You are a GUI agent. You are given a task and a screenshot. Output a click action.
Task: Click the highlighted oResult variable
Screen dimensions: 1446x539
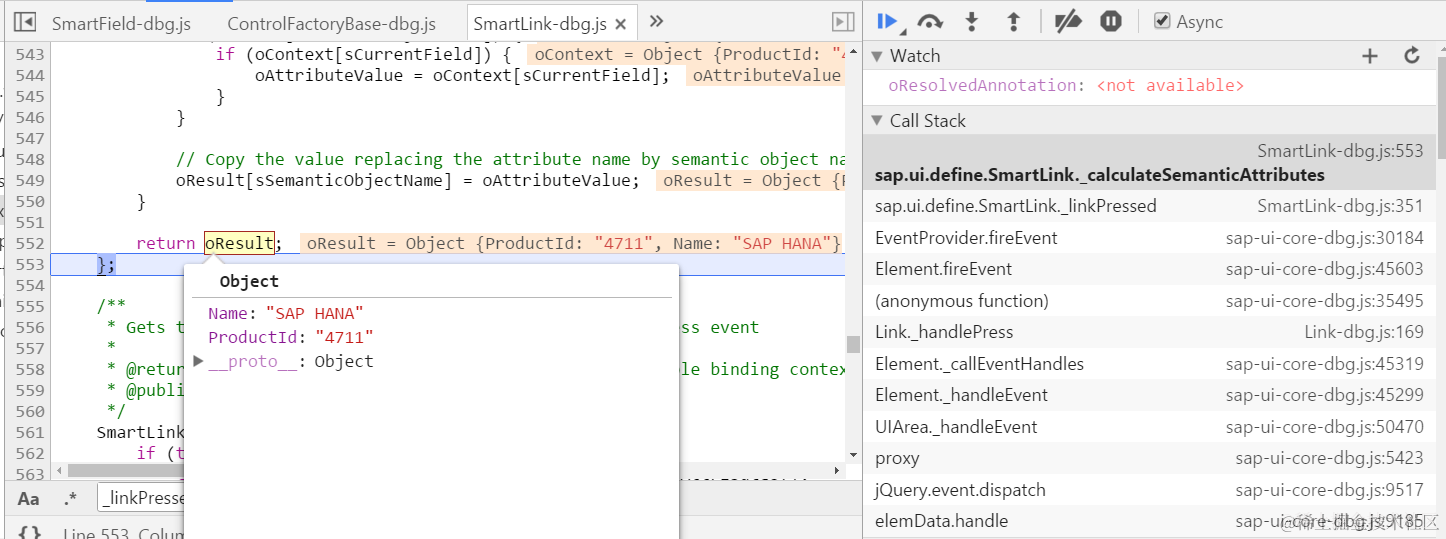pyautogui.click(x=239, y=243)
